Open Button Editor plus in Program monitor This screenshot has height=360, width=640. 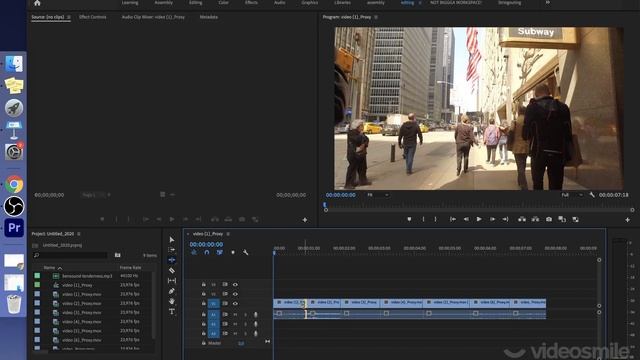(x=627, y=220)
